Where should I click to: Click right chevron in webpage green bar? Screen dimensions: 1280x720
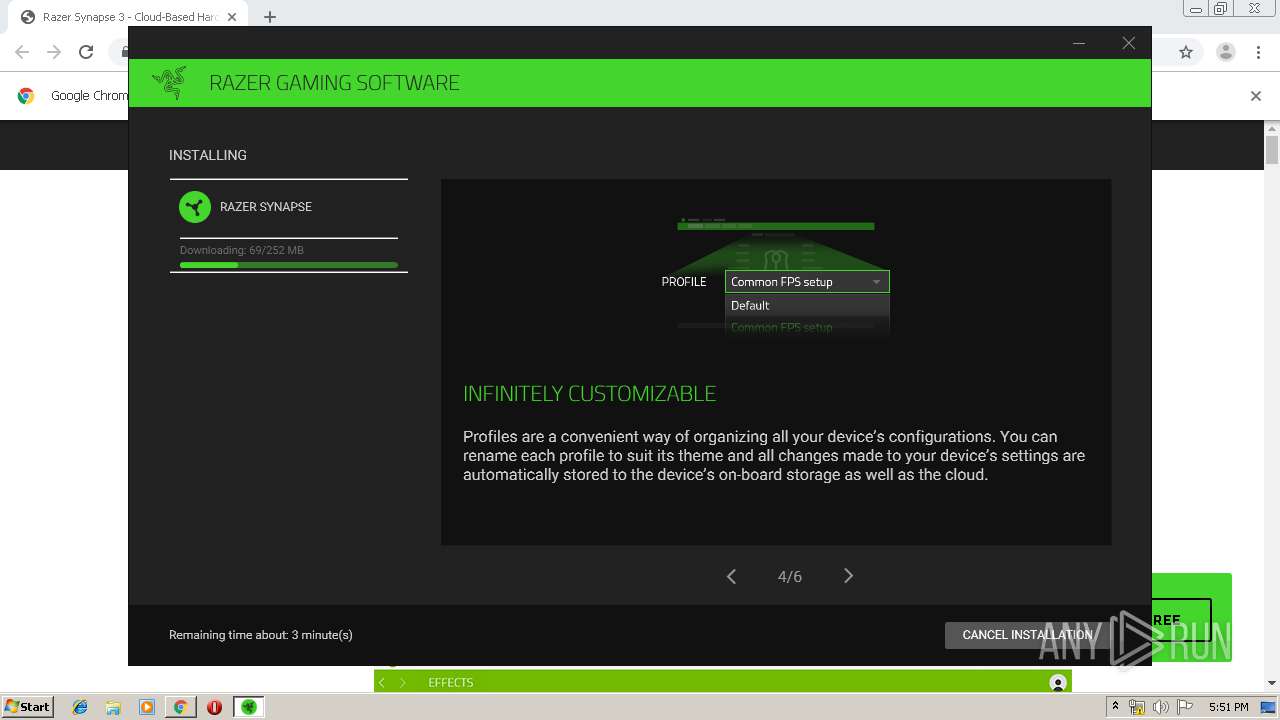[x=403, y=682]
